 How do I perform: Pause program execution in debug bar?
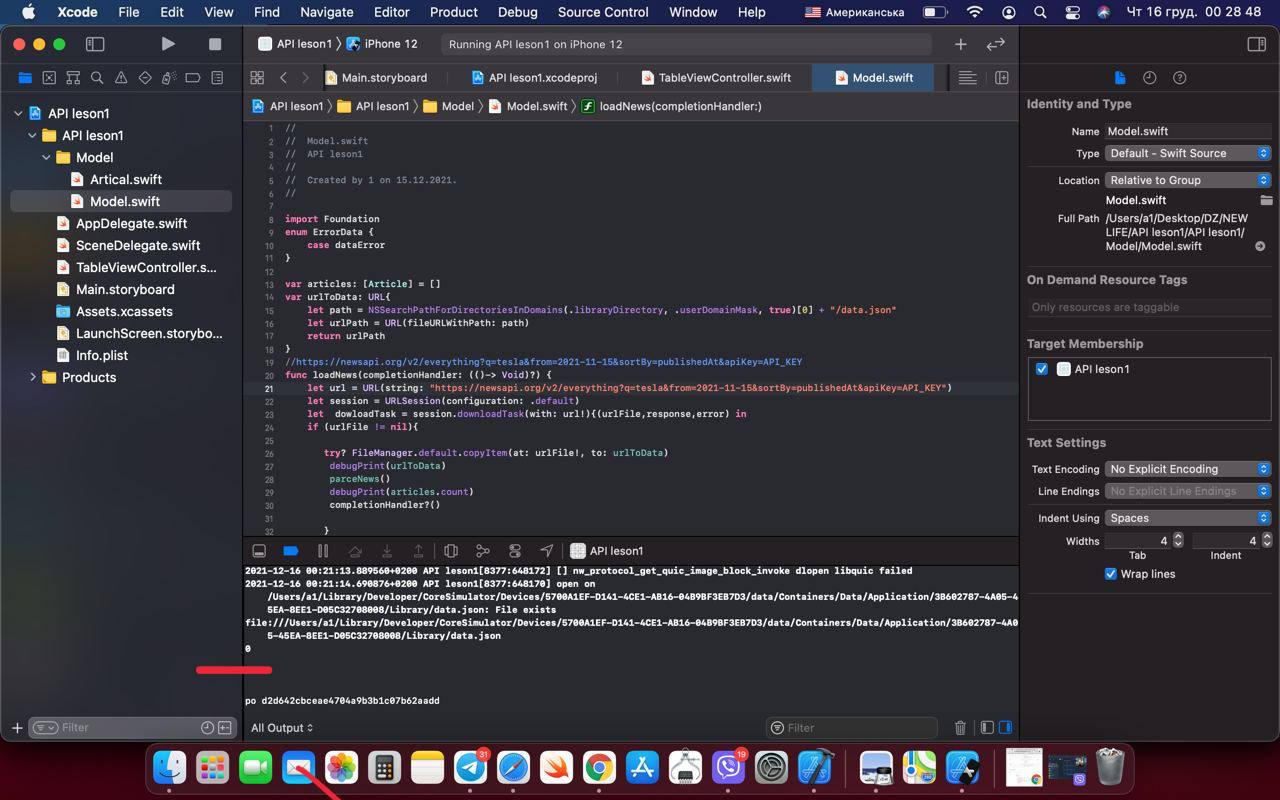point(323,551)
